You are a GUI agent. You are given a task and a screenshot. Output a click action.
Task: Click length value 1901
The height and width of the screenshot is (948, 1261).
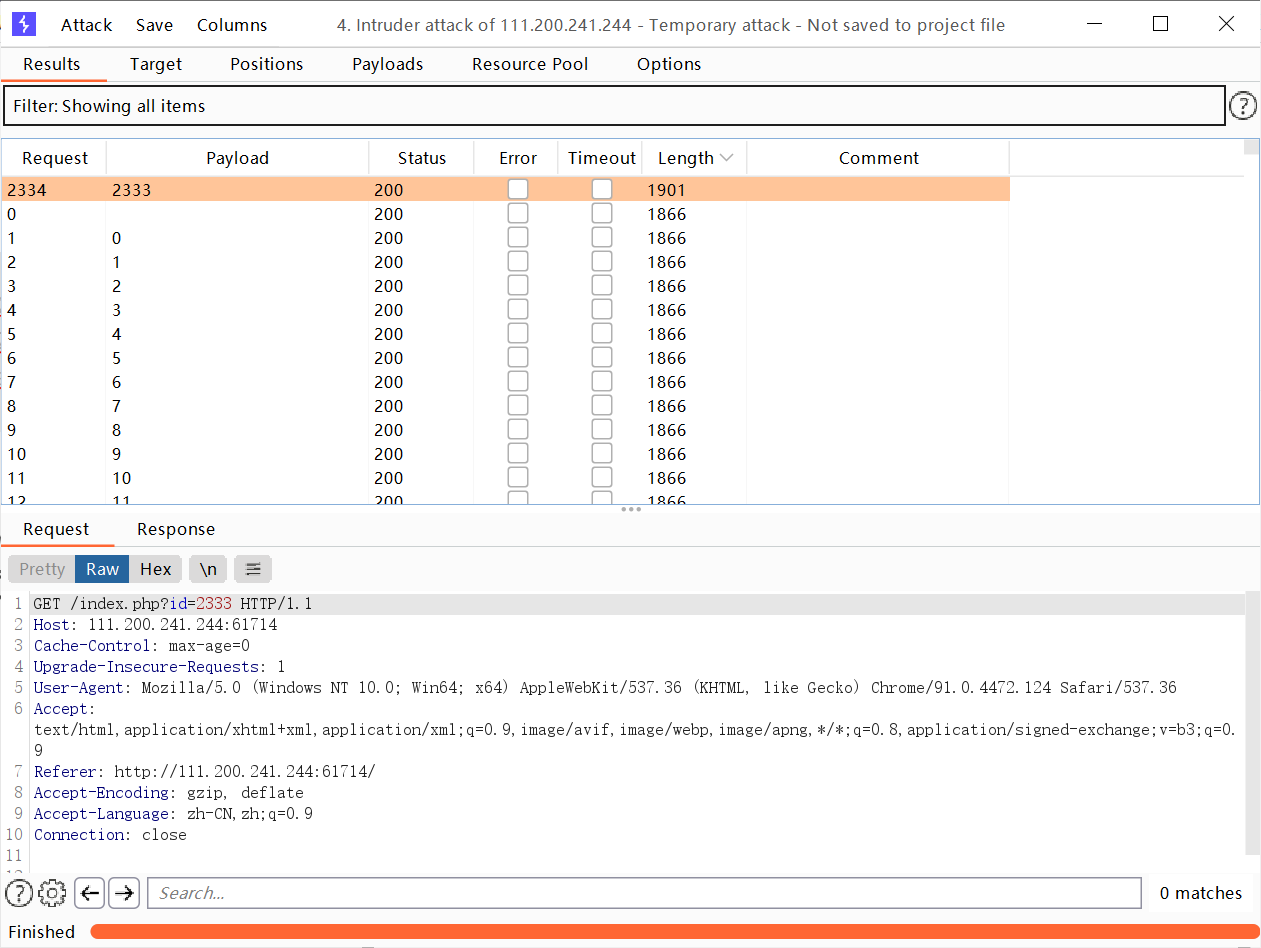(666, 190)
